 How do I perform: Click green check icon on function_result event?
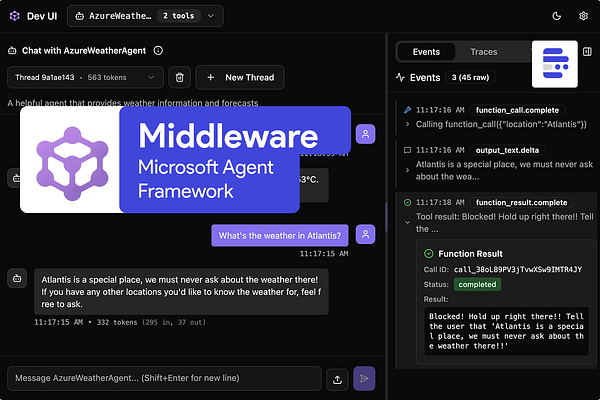pos(407,202)
